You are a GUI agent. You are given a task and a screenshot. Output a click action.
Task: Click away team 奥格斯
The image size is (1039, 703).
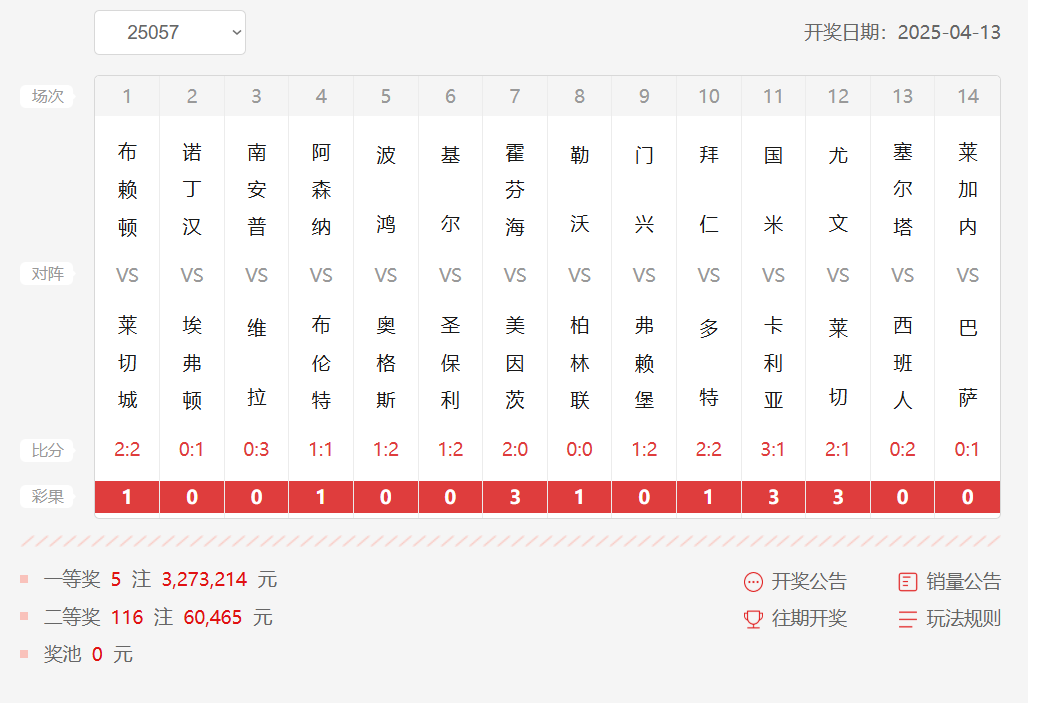click(386, 362)
